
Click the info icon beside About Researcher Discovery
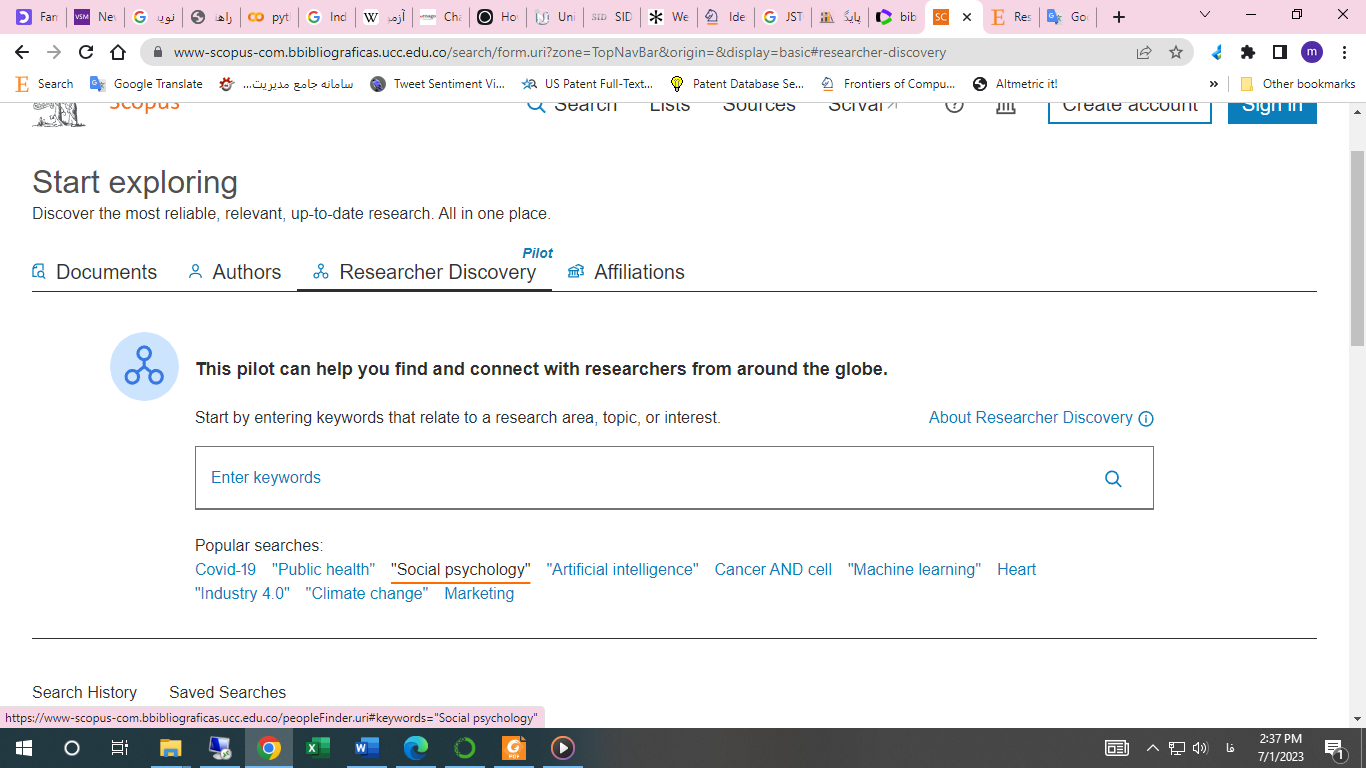[1146, 419]
